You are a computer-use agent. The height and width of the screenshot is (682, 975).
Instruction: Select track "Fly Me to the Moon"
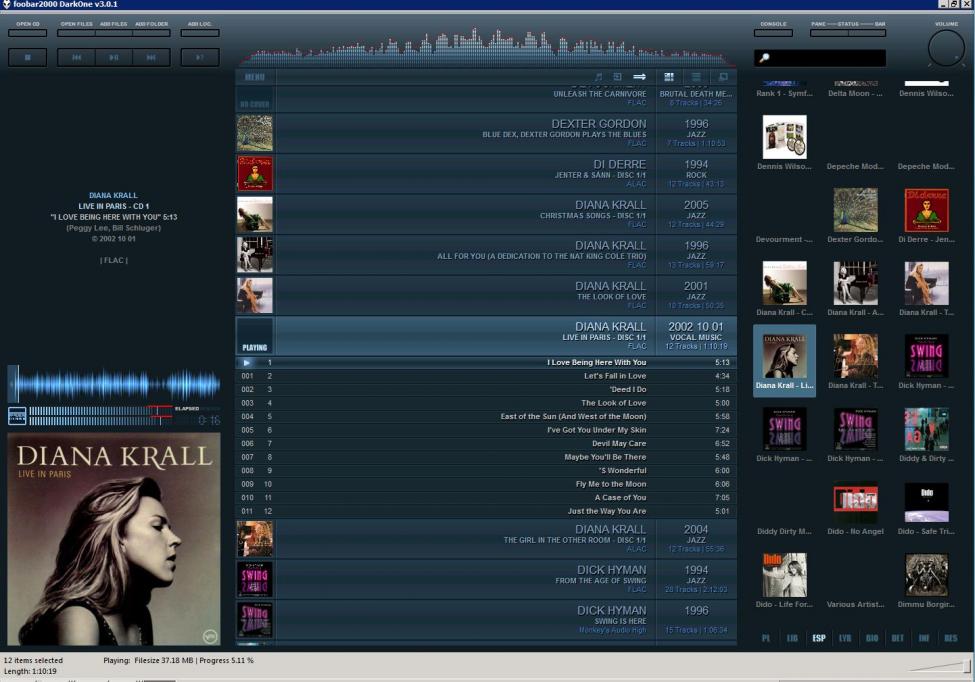click(x=486, y=484)
